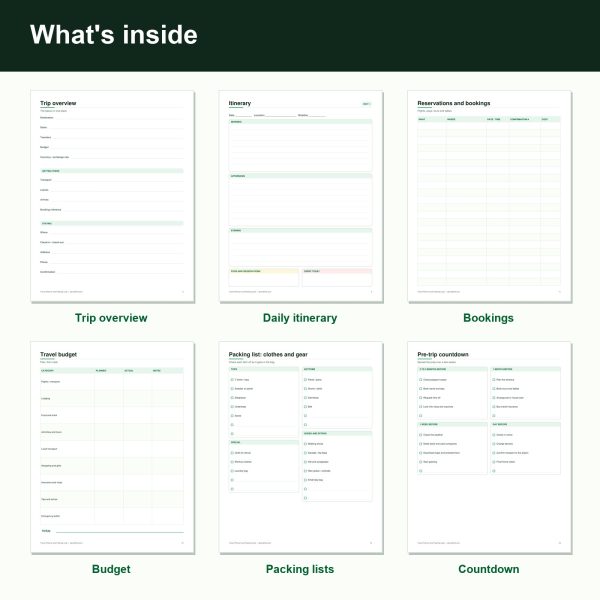Click the 'Budget' caption
The image size is (600, 600).
coord(111,569)
